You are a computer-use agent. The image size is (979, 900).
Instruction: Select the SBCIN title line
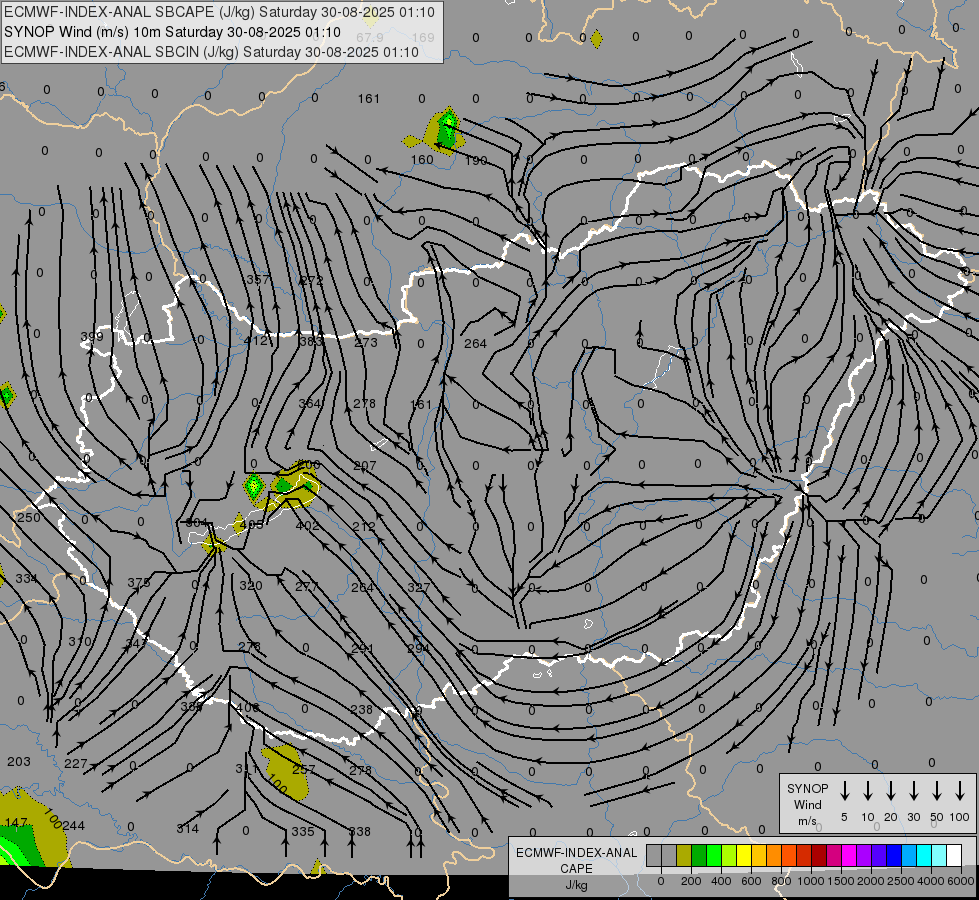(211, 52)
